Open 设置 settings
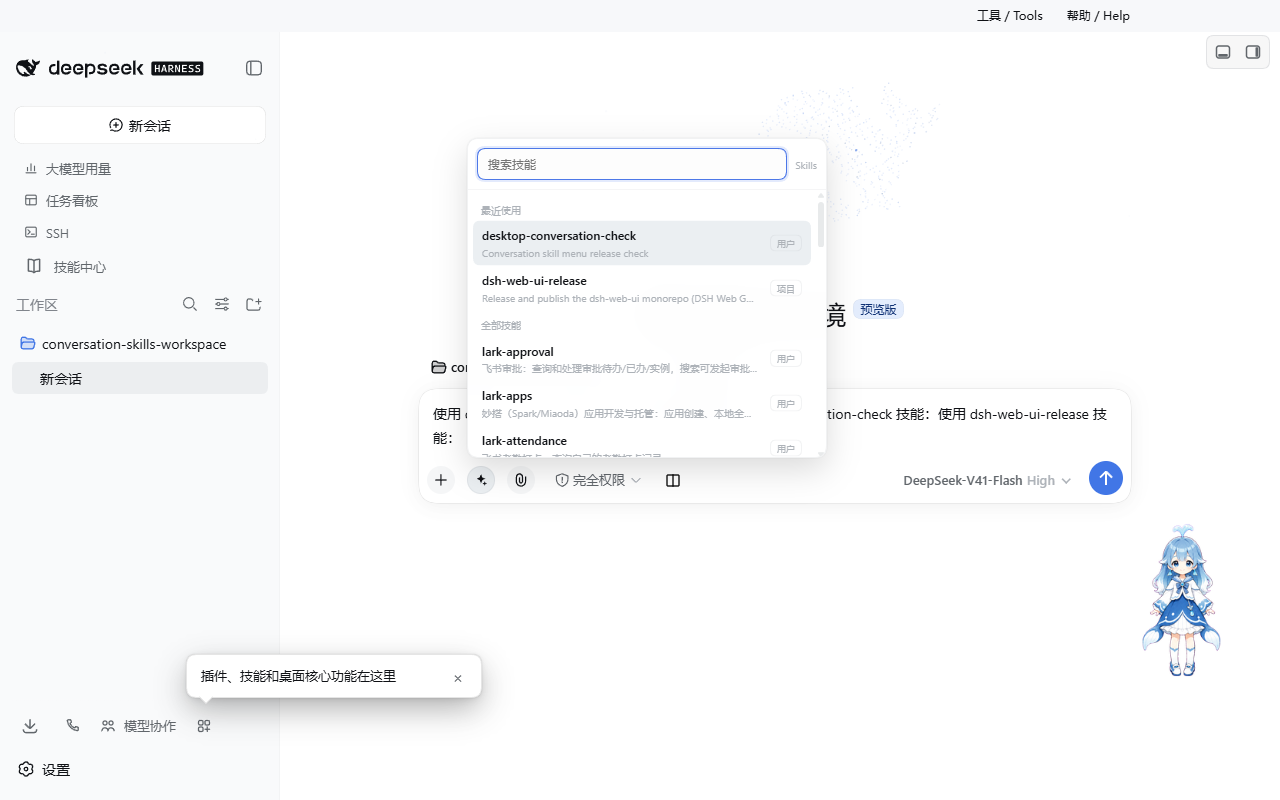The width and height of the screenshot is (1280, 800). tap(45, 770)
